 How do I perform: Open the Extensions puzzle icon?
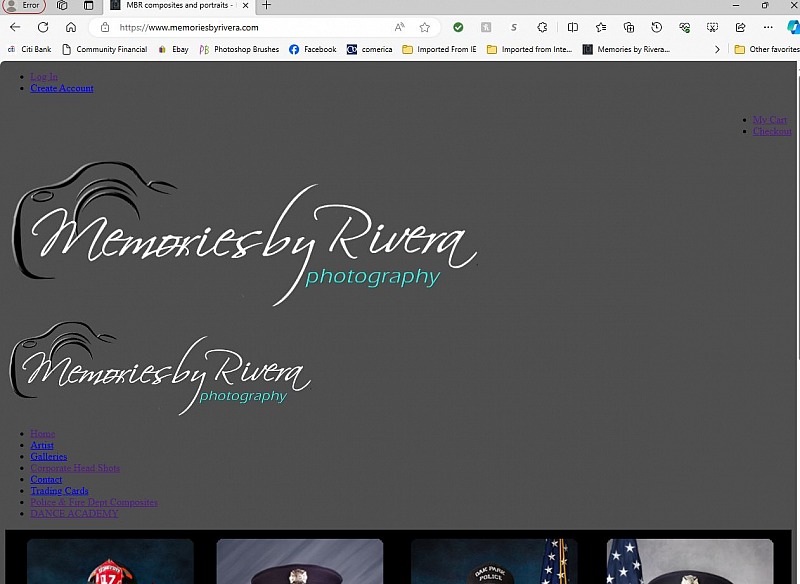point(542,28)
